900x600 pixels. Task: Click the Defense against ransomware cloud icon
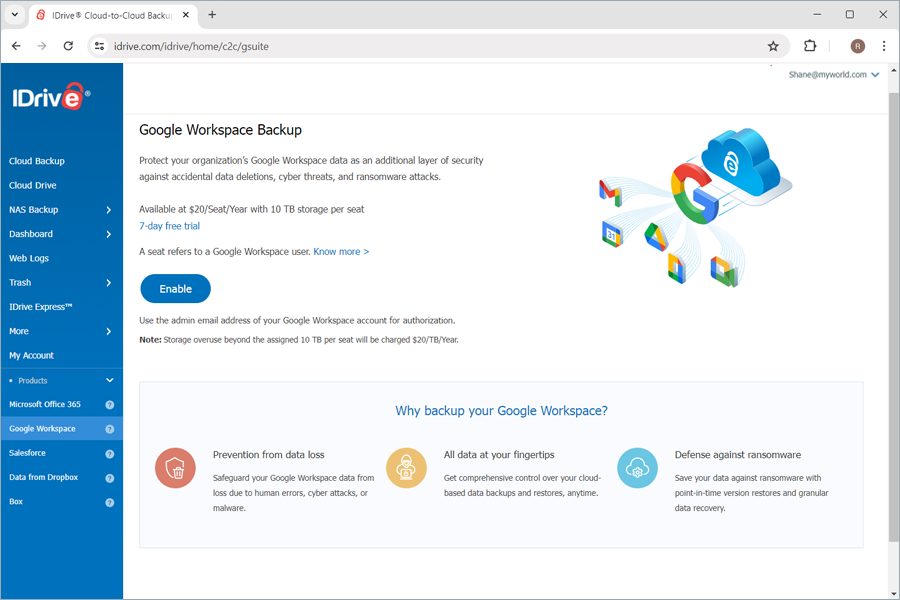coord(637,468)
